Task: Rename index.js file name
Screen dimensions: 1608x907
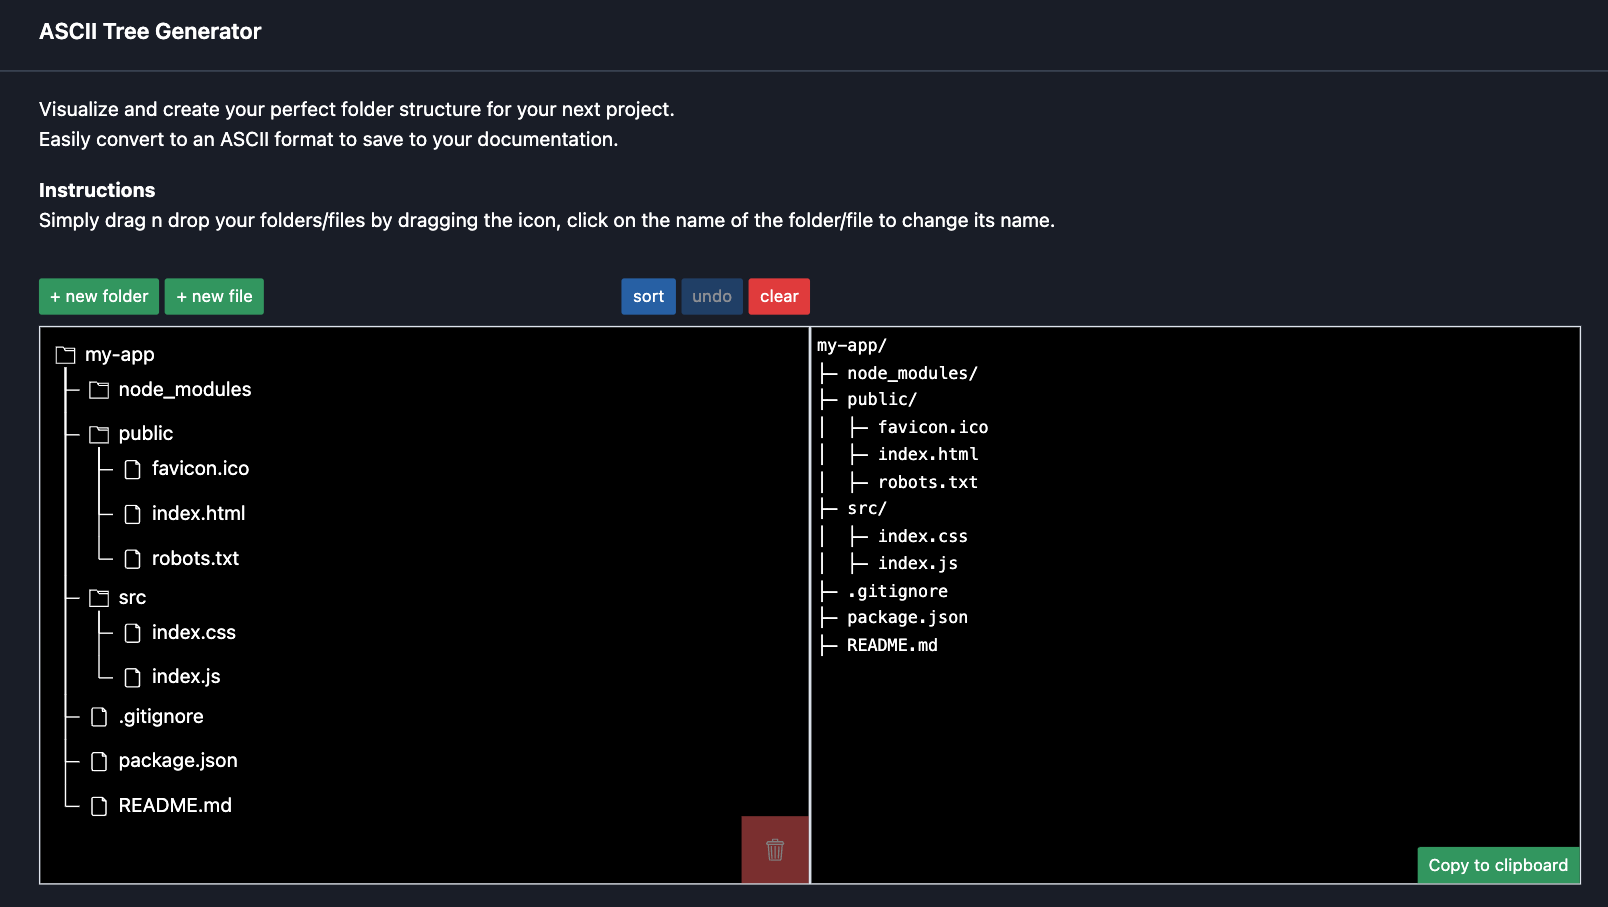Action: pos(186,676)
